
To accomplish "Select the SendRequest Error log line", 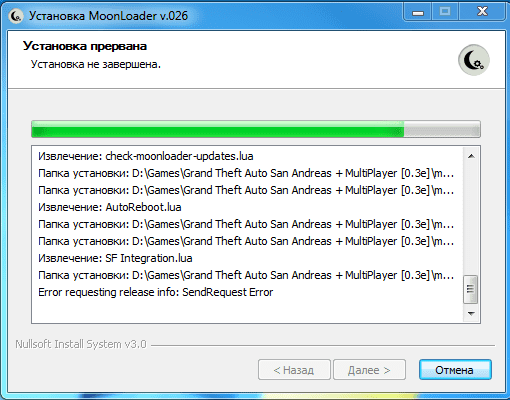I will point(156,292).
